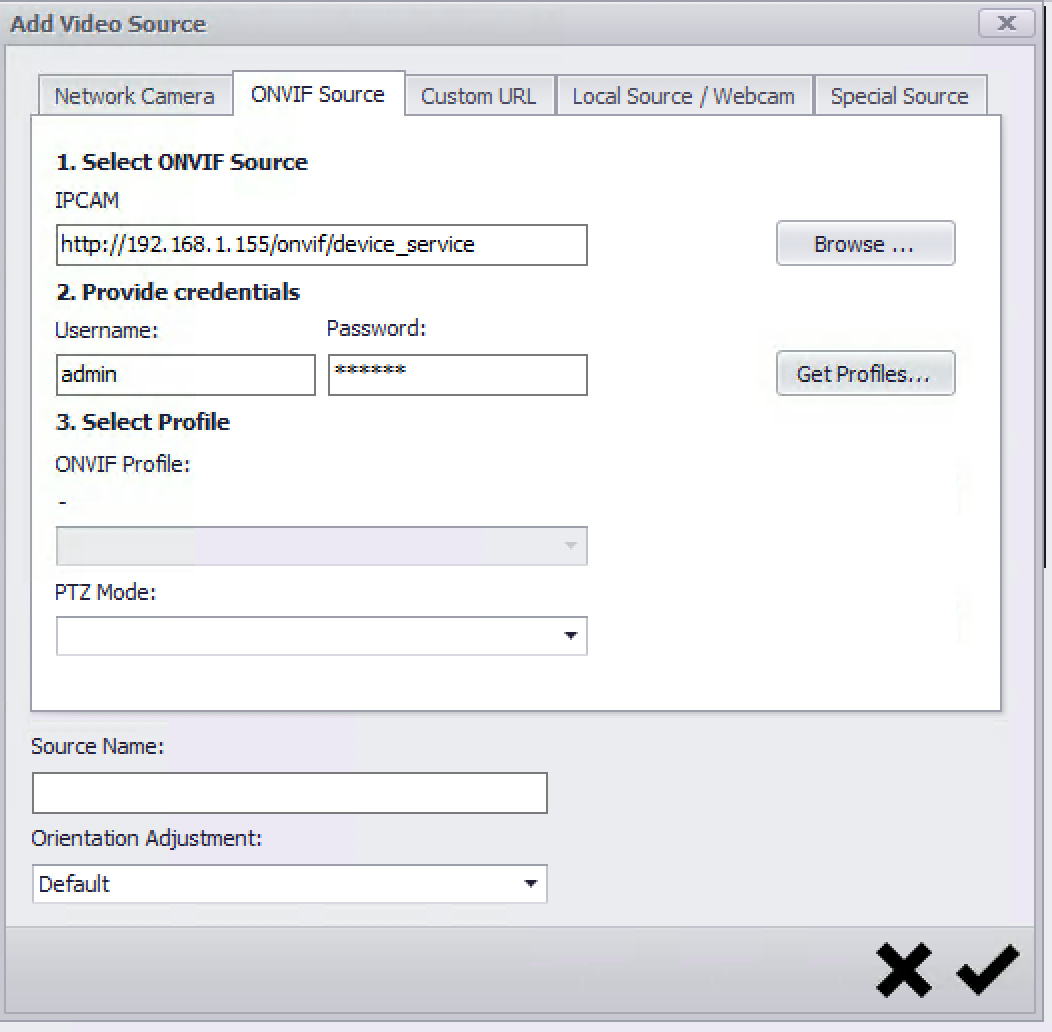Open the Orientation Adjustment dropdown

point(290,884)
